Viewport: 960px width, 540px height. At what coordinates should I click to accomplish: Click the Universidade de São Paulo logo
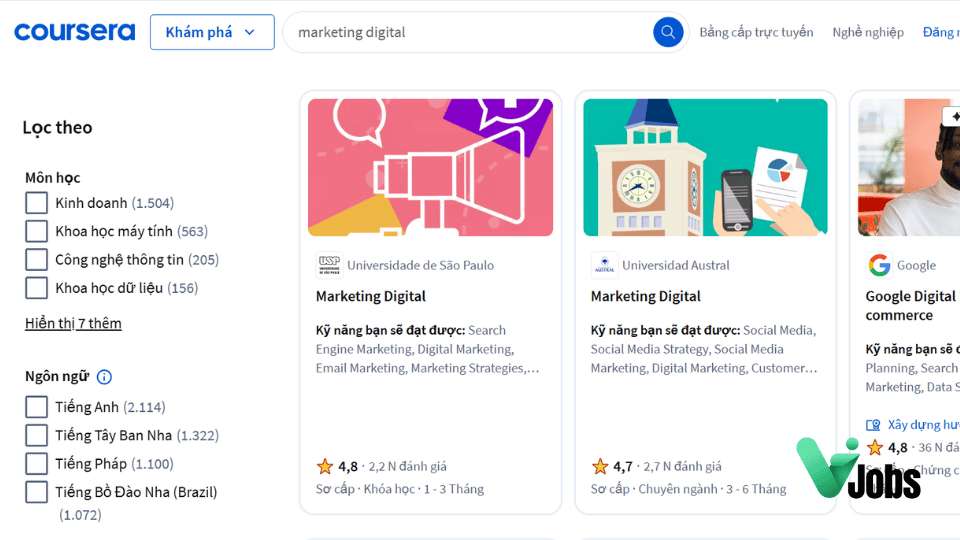[329, 265]
